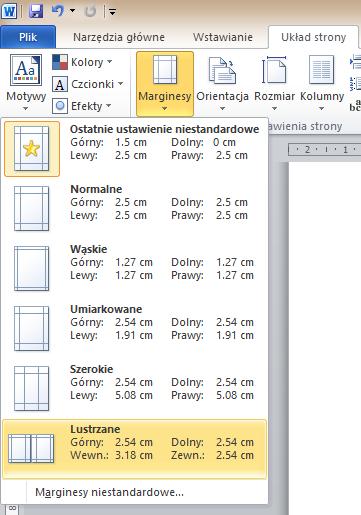The height and width of the screenshot is (515, 361).
Task: Choose Ostatnie ustawienie niestandardowe margin preset
Action: [x=135, y=149]
